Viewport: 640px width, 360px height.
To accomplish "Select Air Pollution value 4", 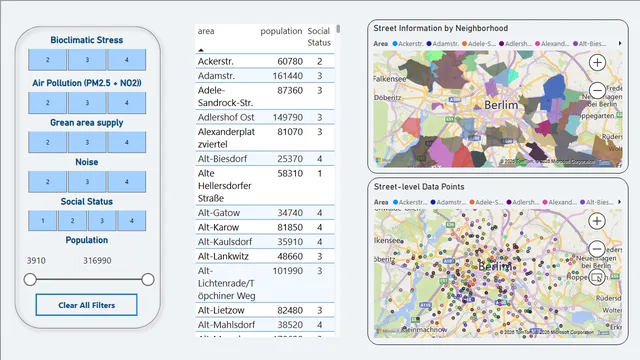I will pos(127,102).
